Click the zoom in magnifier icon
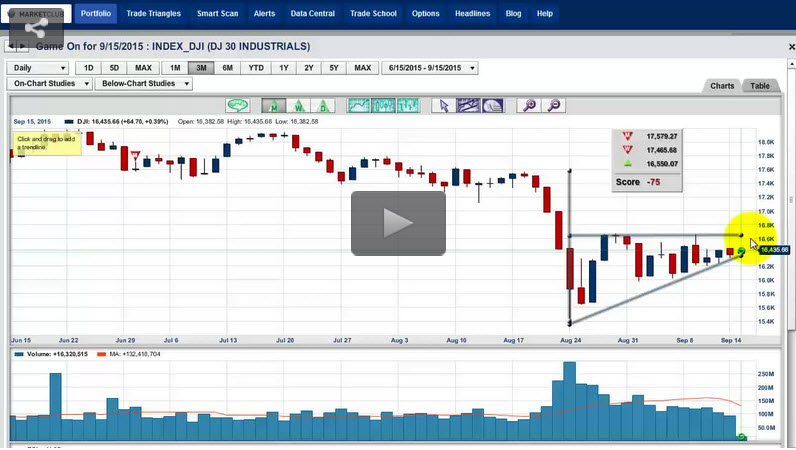The width and height of the screenshot is (796, 450). coord(529,106)
